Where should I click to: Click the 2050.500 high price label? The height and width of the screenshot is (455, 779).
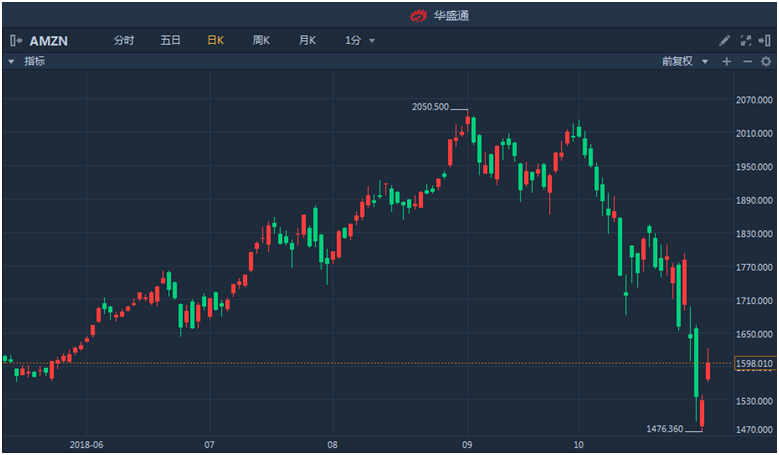click(430, 107)
